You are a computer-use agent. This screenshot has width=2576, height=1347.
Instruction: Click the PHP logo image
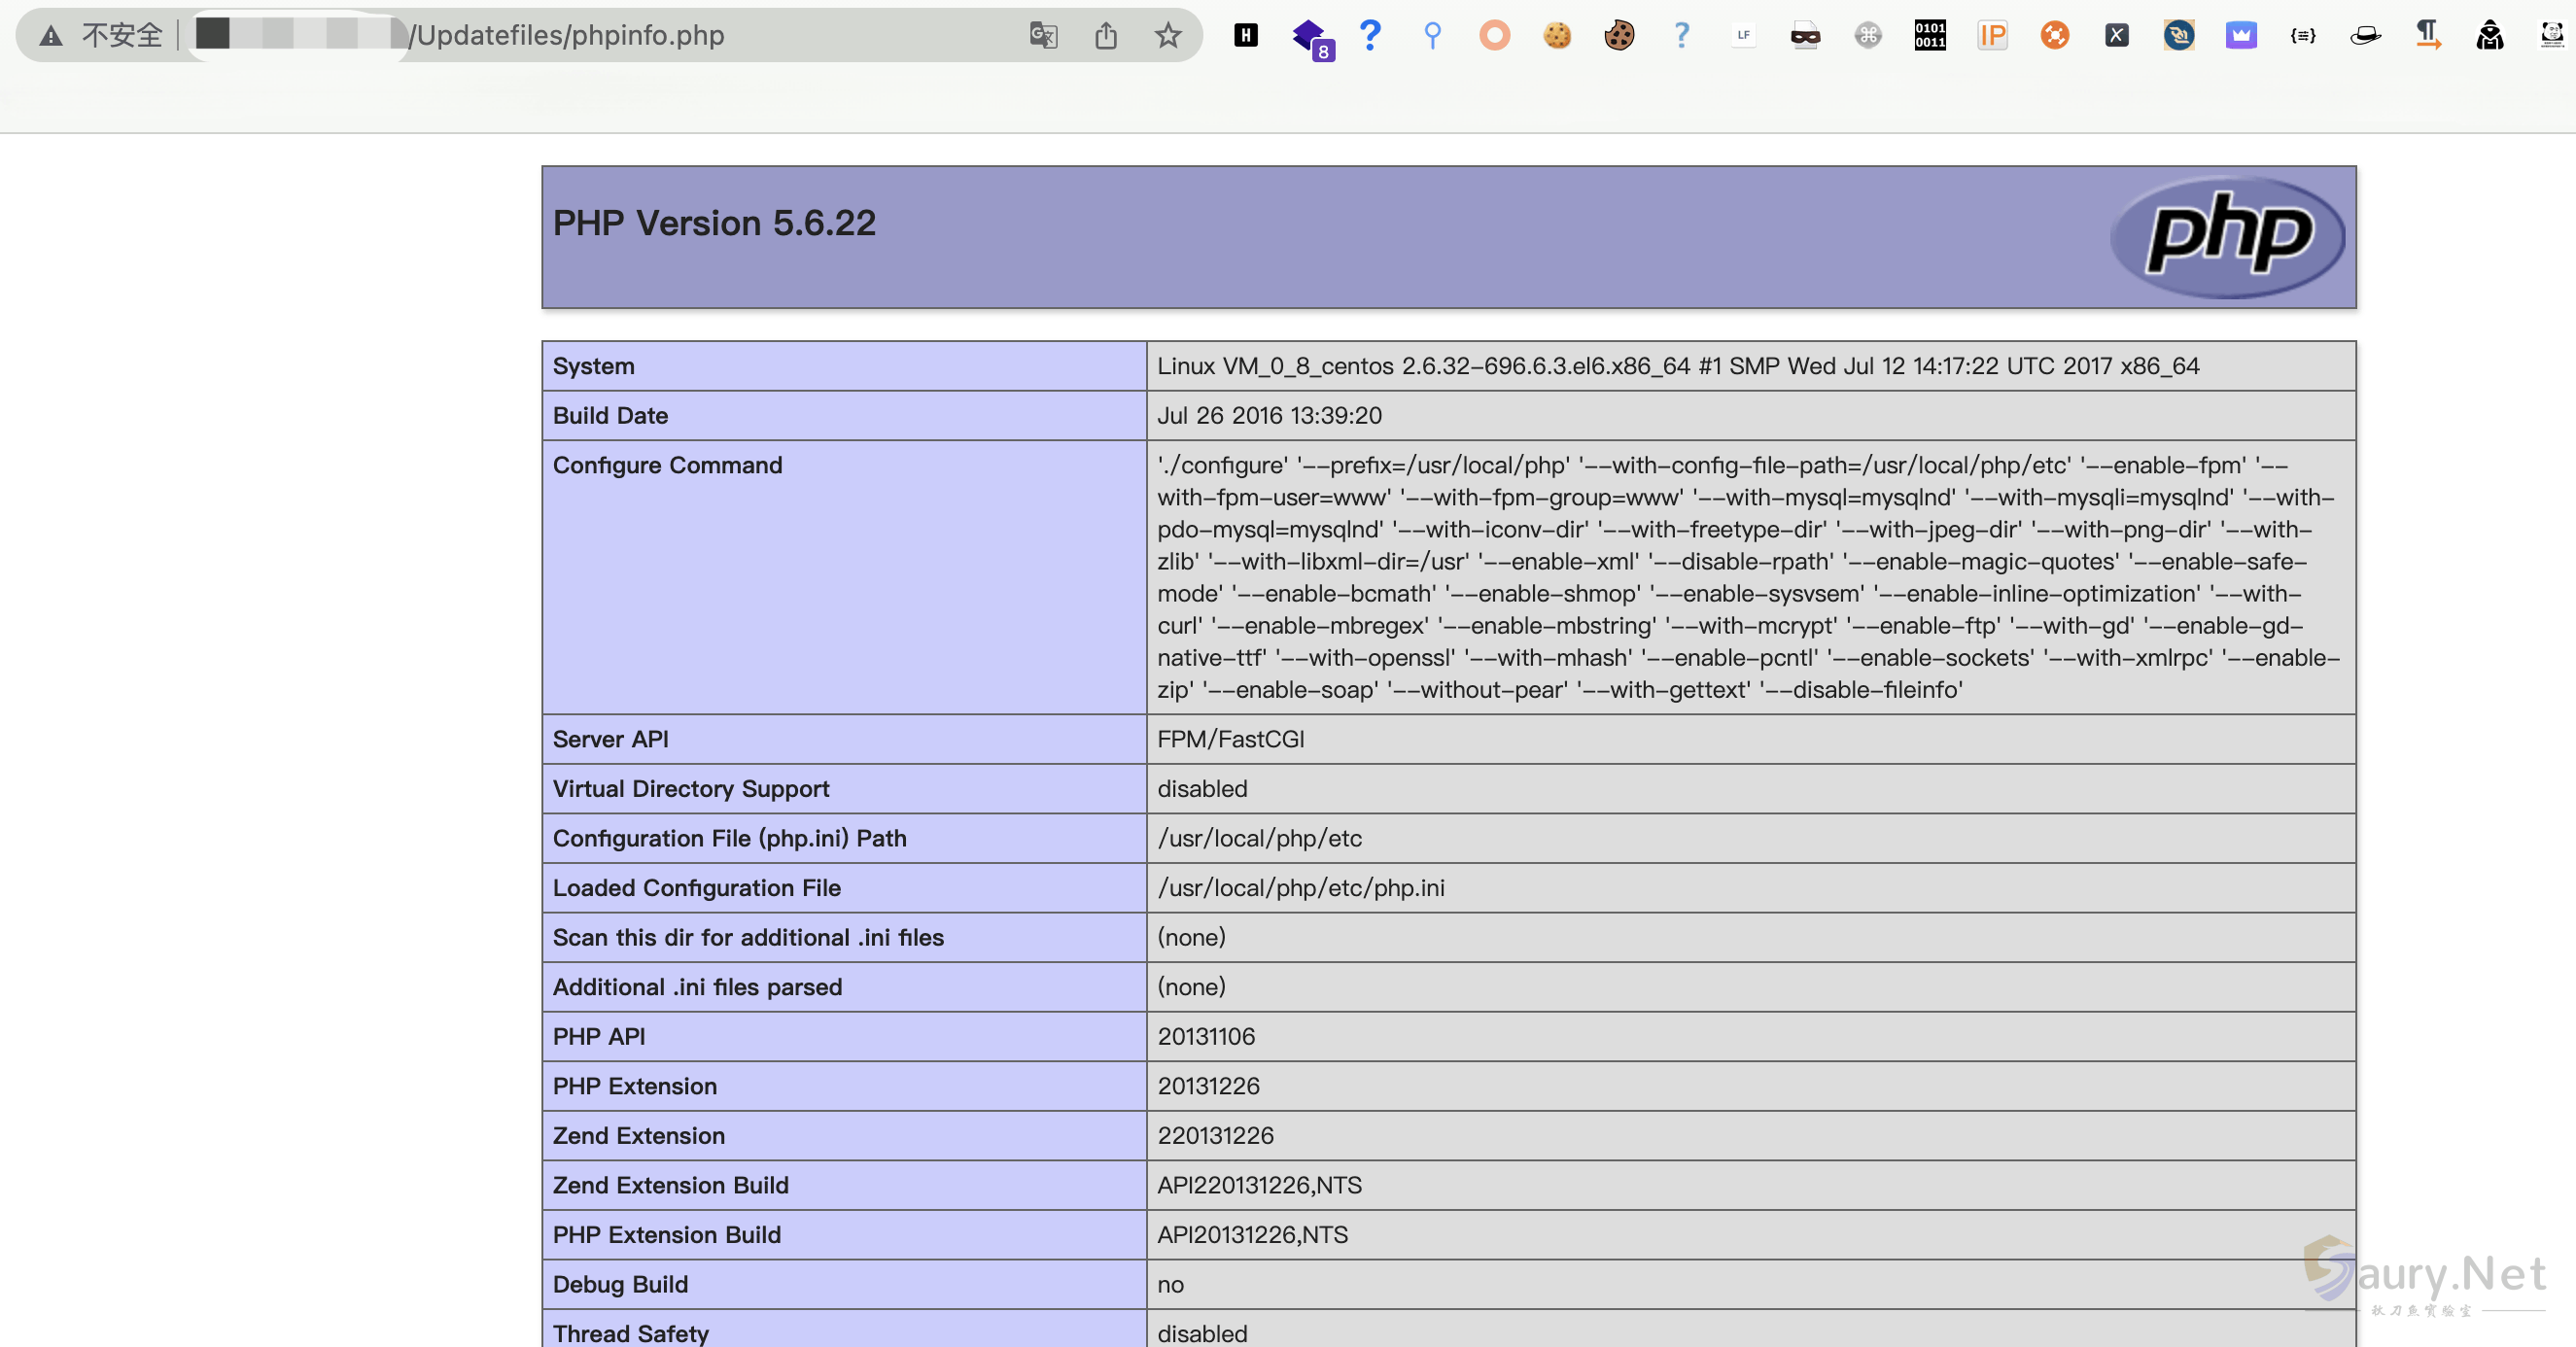point(2228,236)
